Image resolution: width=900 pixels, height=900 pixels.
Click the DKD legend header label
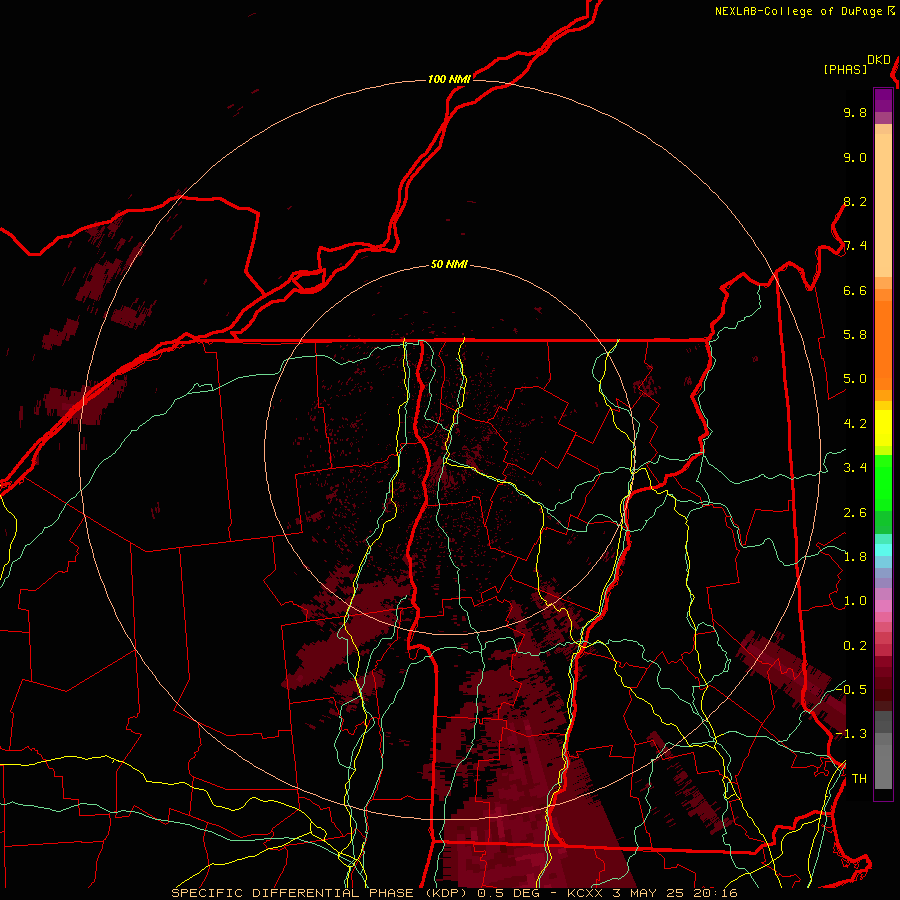(x=879, y=60)
